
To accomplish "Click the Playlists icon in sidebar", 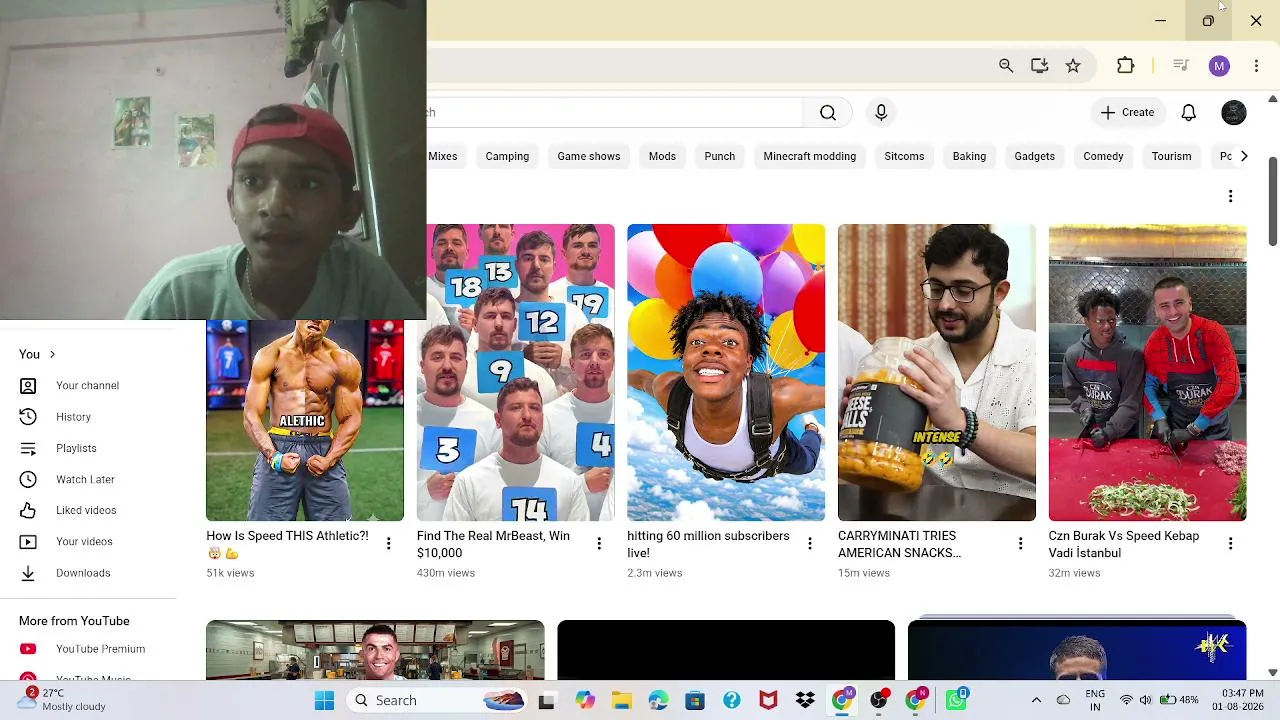I will (x=28, y=448).
